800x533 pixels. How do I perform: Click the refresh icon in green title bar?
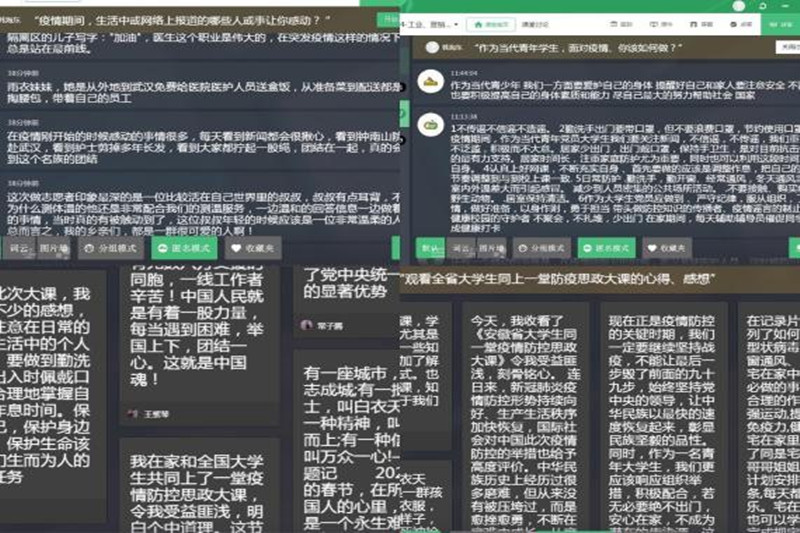763,6
